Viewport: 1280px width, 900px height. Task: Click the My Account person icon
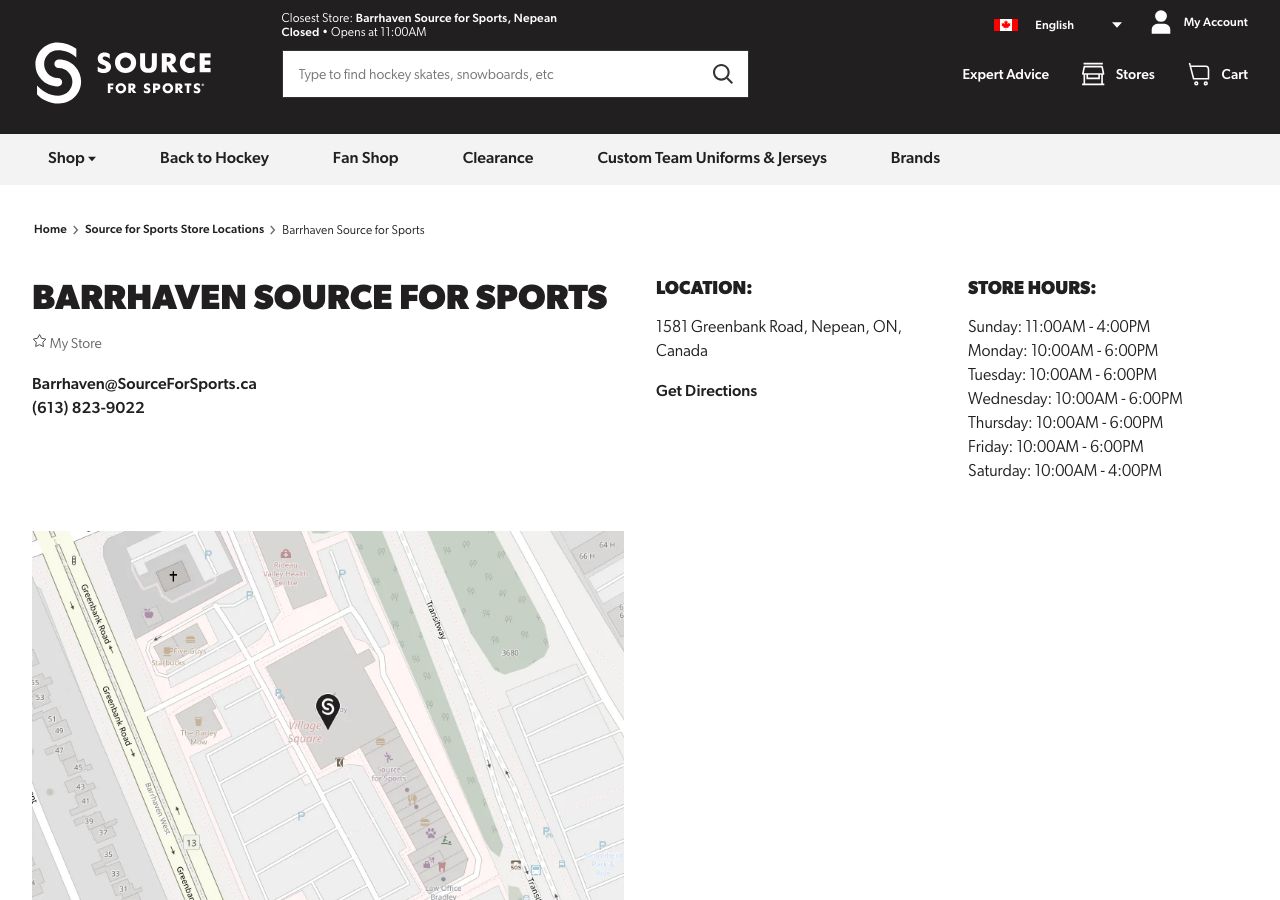click(1161, 22)
